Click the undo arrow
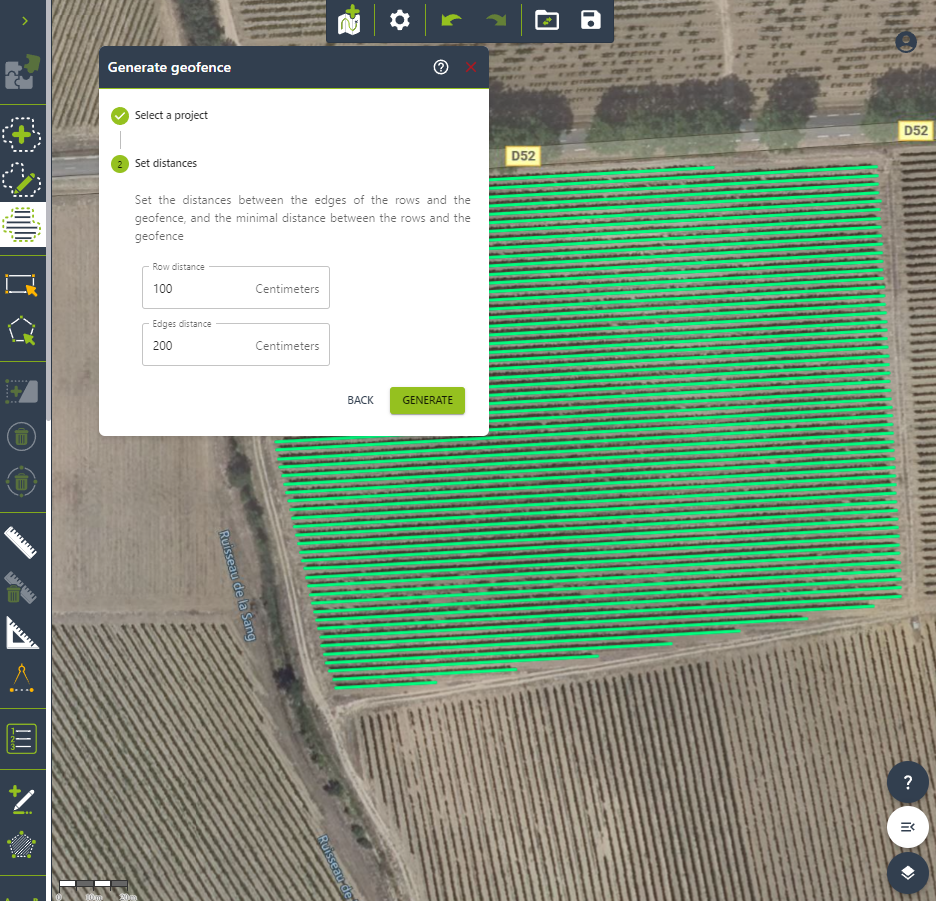This screenshot has height=901, width=936. [x=451, y=20]
